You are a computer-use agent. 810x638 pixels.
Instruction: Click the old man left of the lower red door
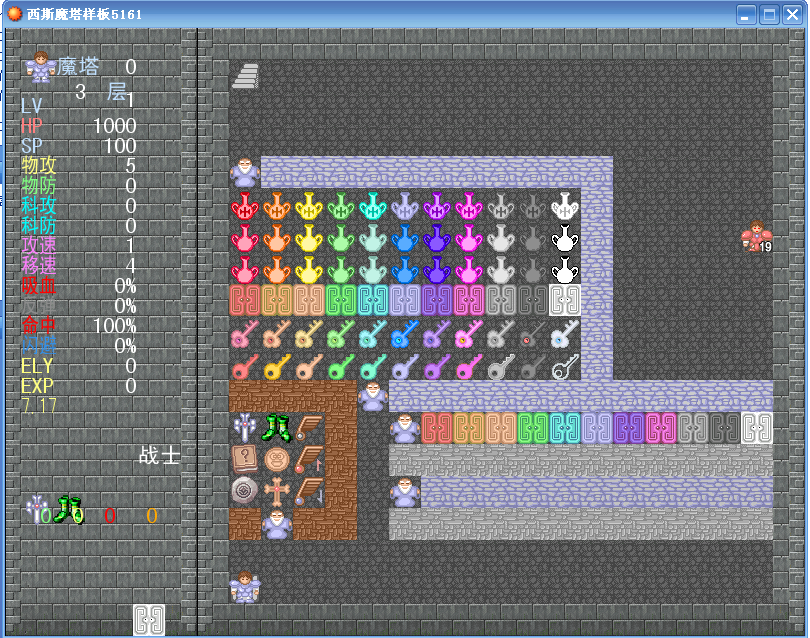click(405, 428)
